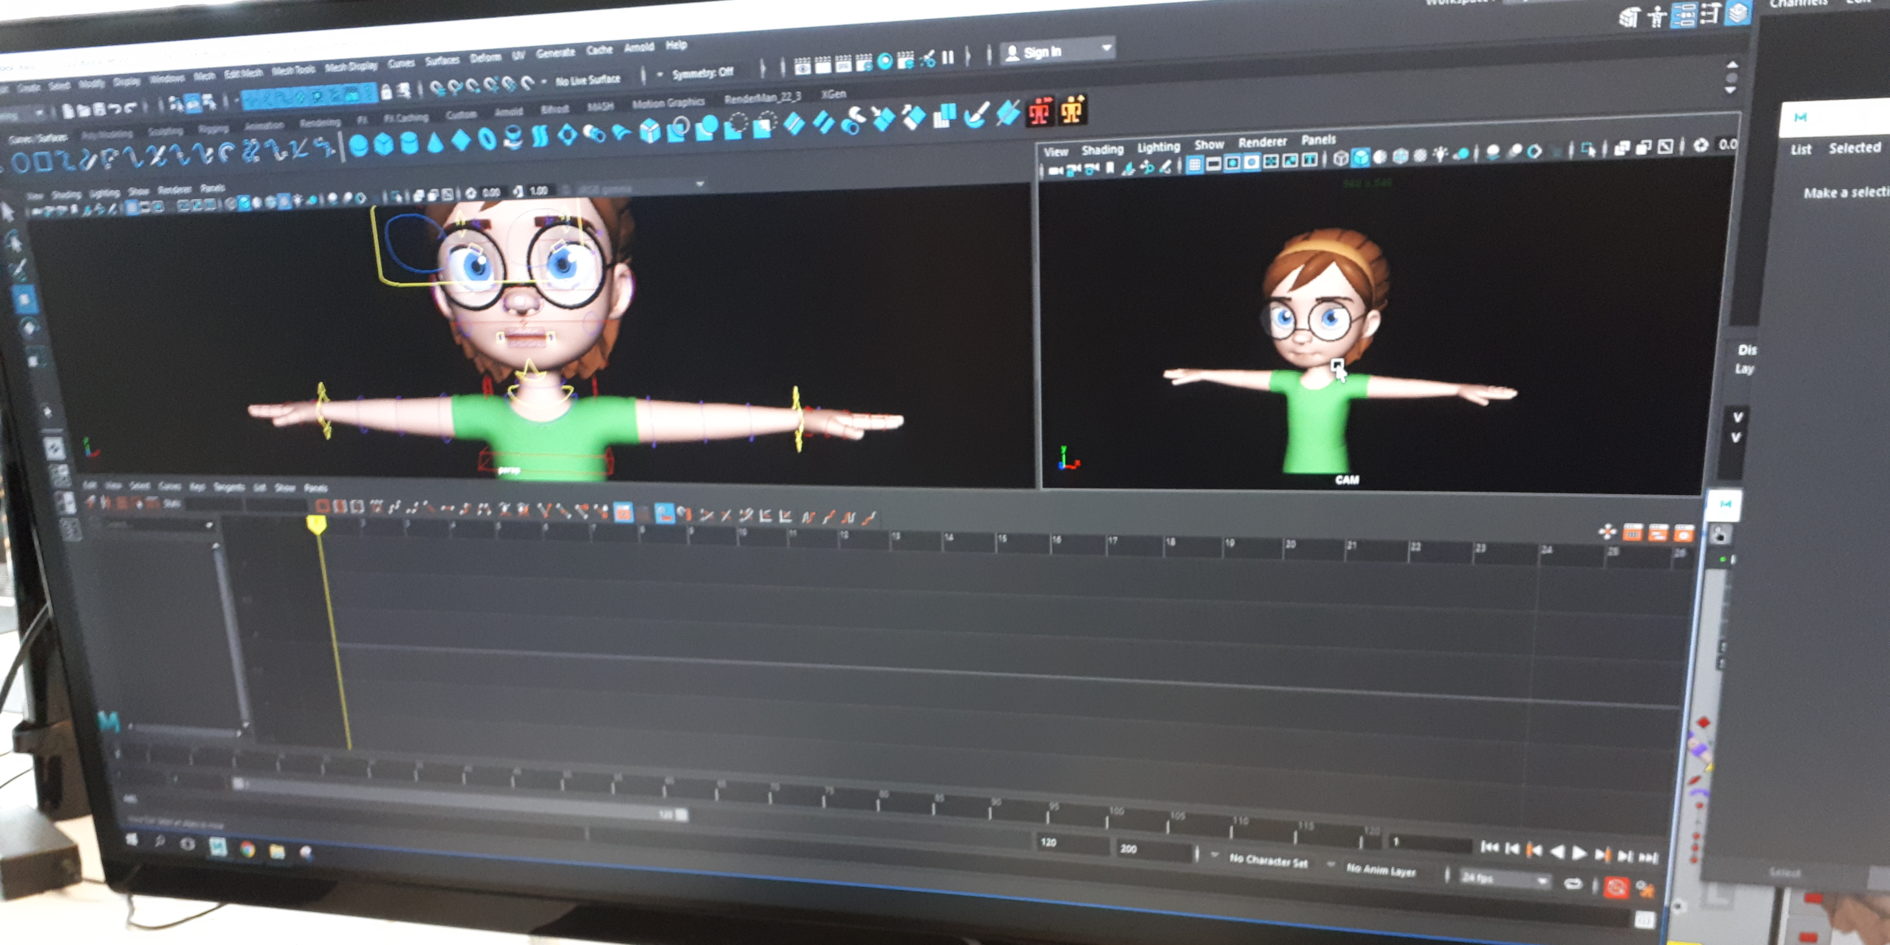Toggle isolate select in CAM viewport toolbar
The image size is (1890, 945).
tap(1587, 149)
